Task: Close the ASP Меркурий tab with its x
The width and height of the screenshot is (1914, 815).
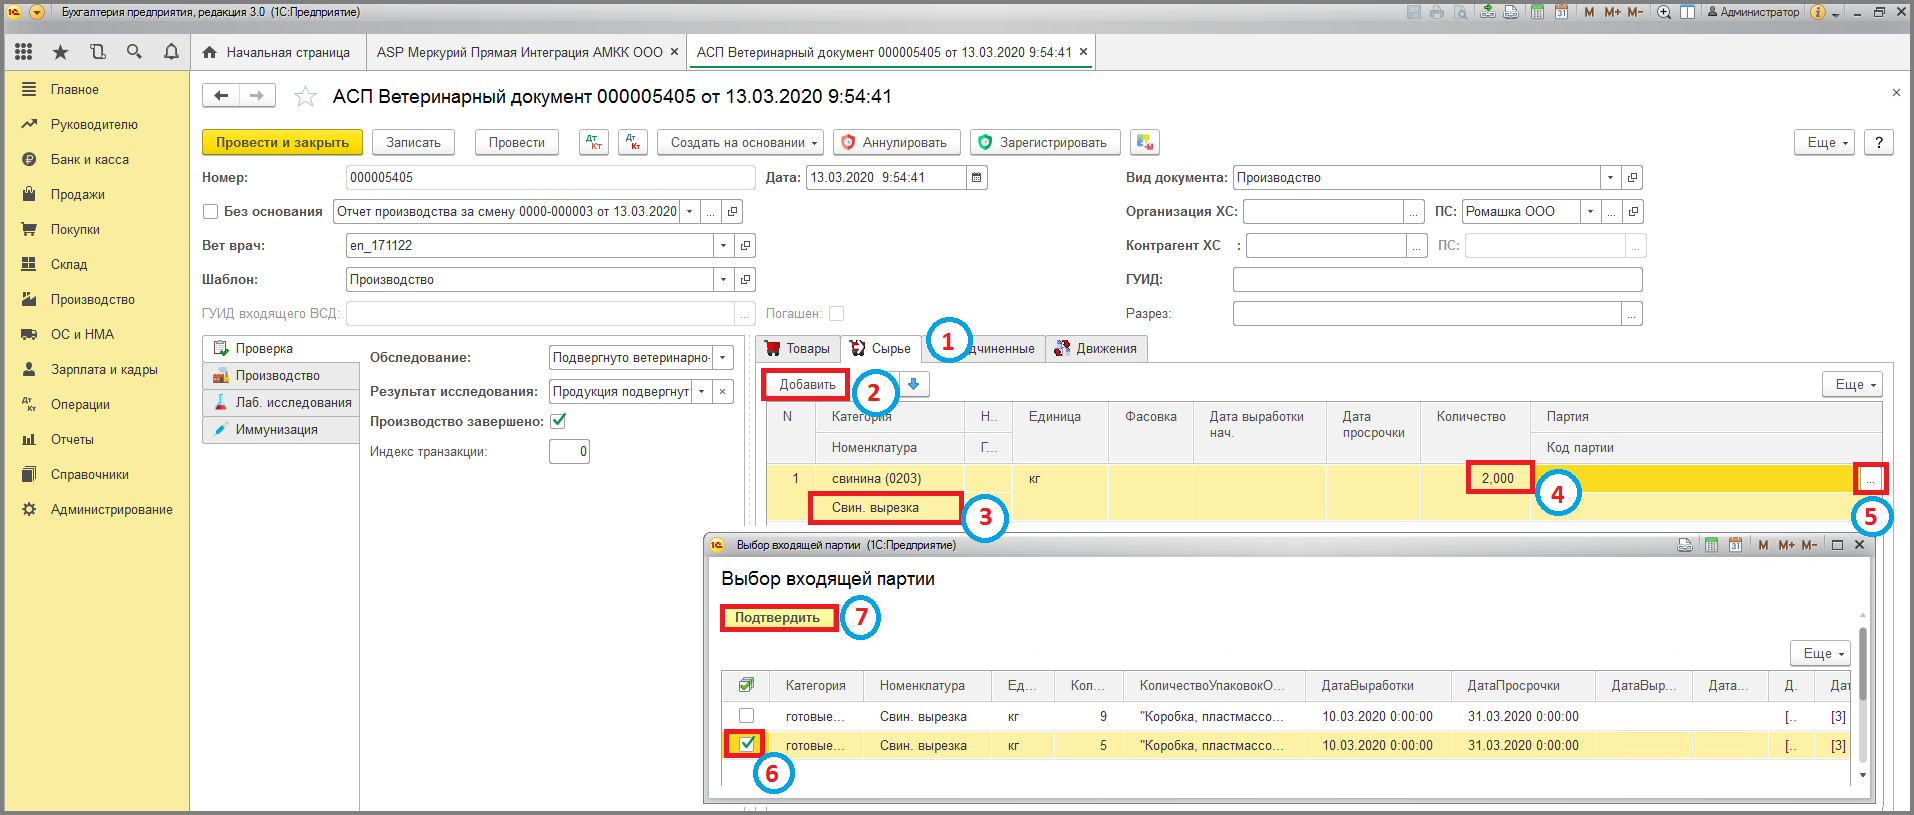Action: [x=674, y=52]
